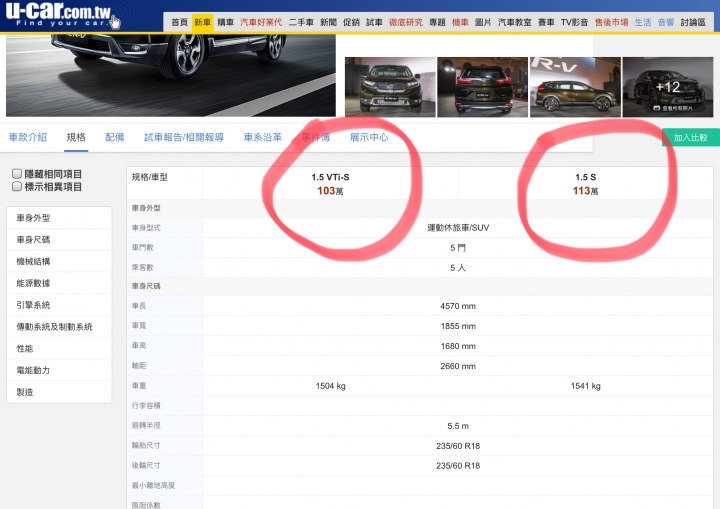Jump to 電能動力 in the sidebar

(59, 370)
